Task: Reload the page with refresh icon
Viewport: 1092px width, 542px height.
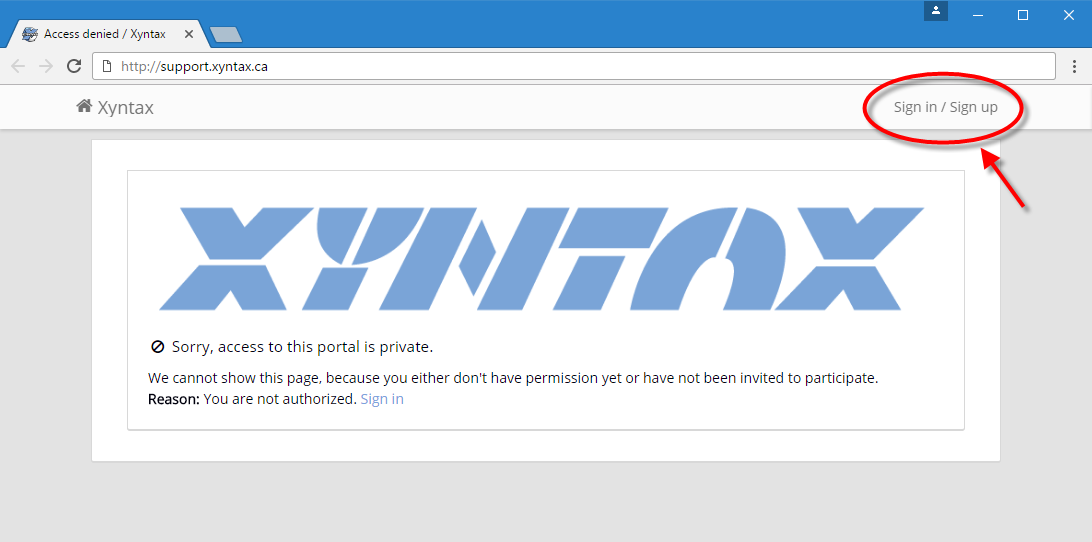Action: pos(74,66)
